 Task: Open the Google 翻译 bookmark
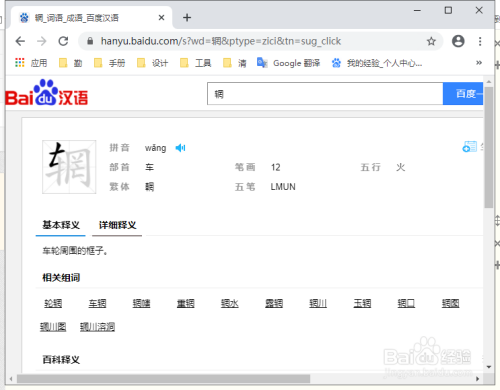point(288,63)
